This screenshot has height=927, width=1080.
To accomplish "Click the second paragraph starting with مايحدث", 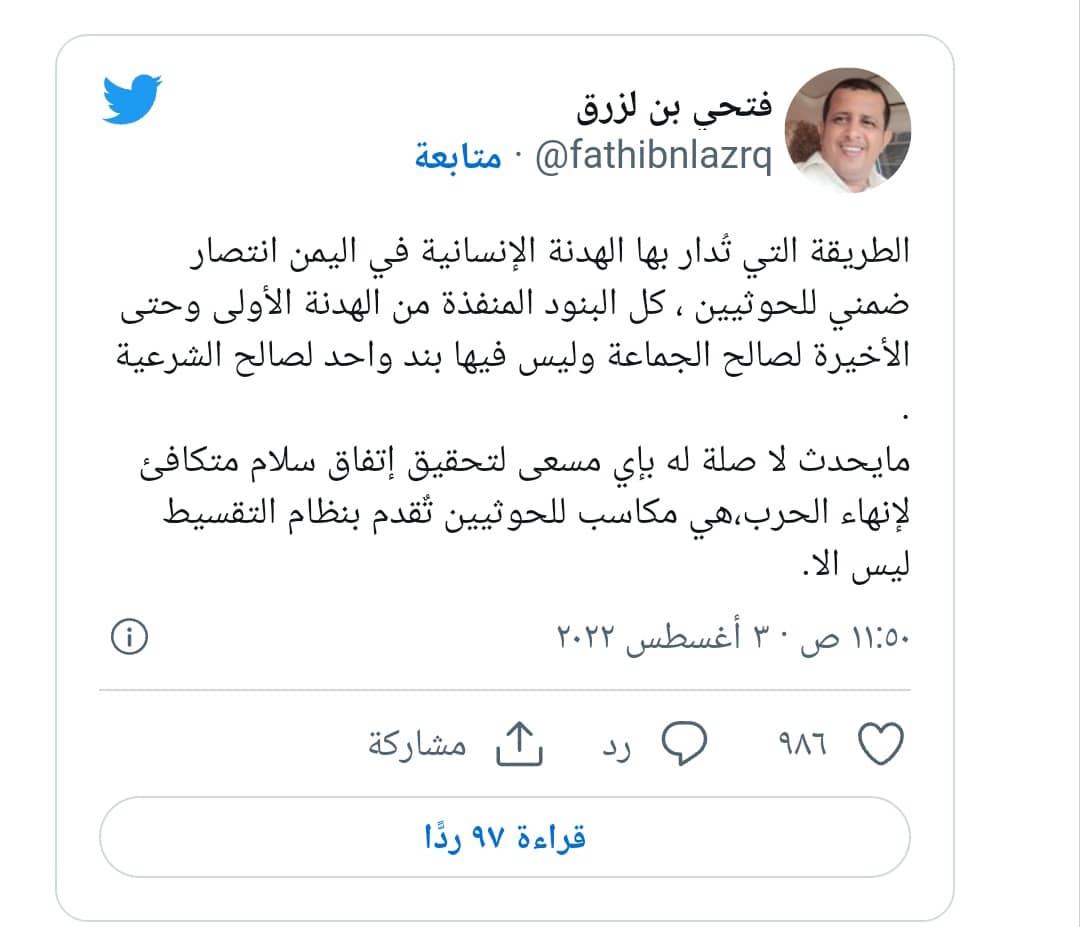I will coord(525,512).
